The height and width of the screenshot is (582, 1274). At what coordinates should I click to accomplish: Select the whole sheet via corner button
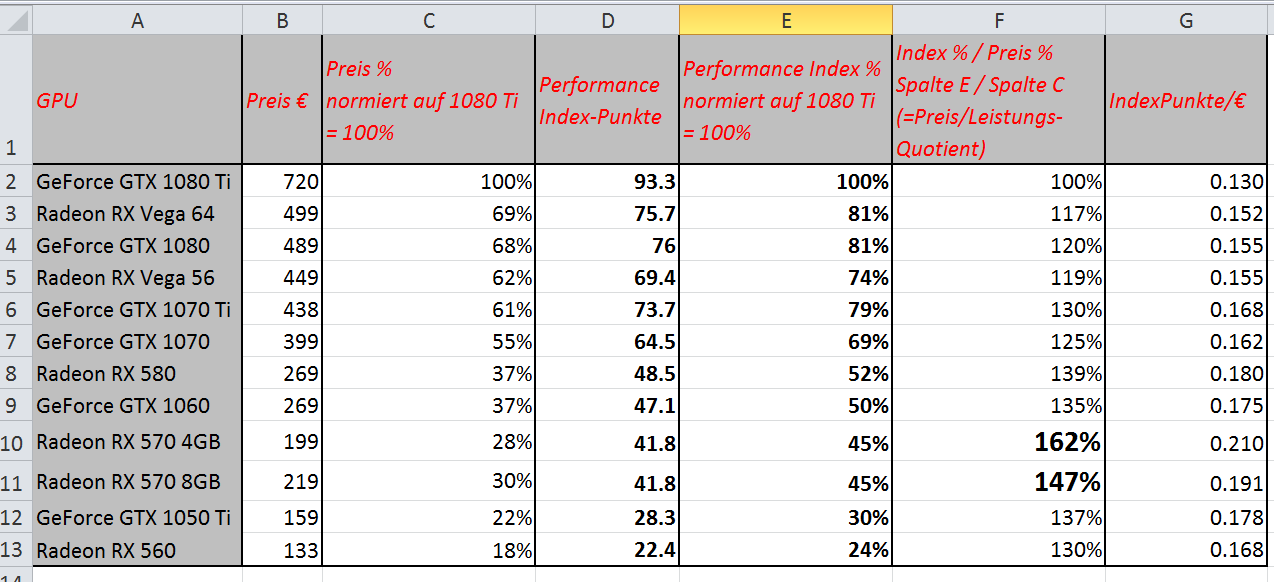[16, 20]
